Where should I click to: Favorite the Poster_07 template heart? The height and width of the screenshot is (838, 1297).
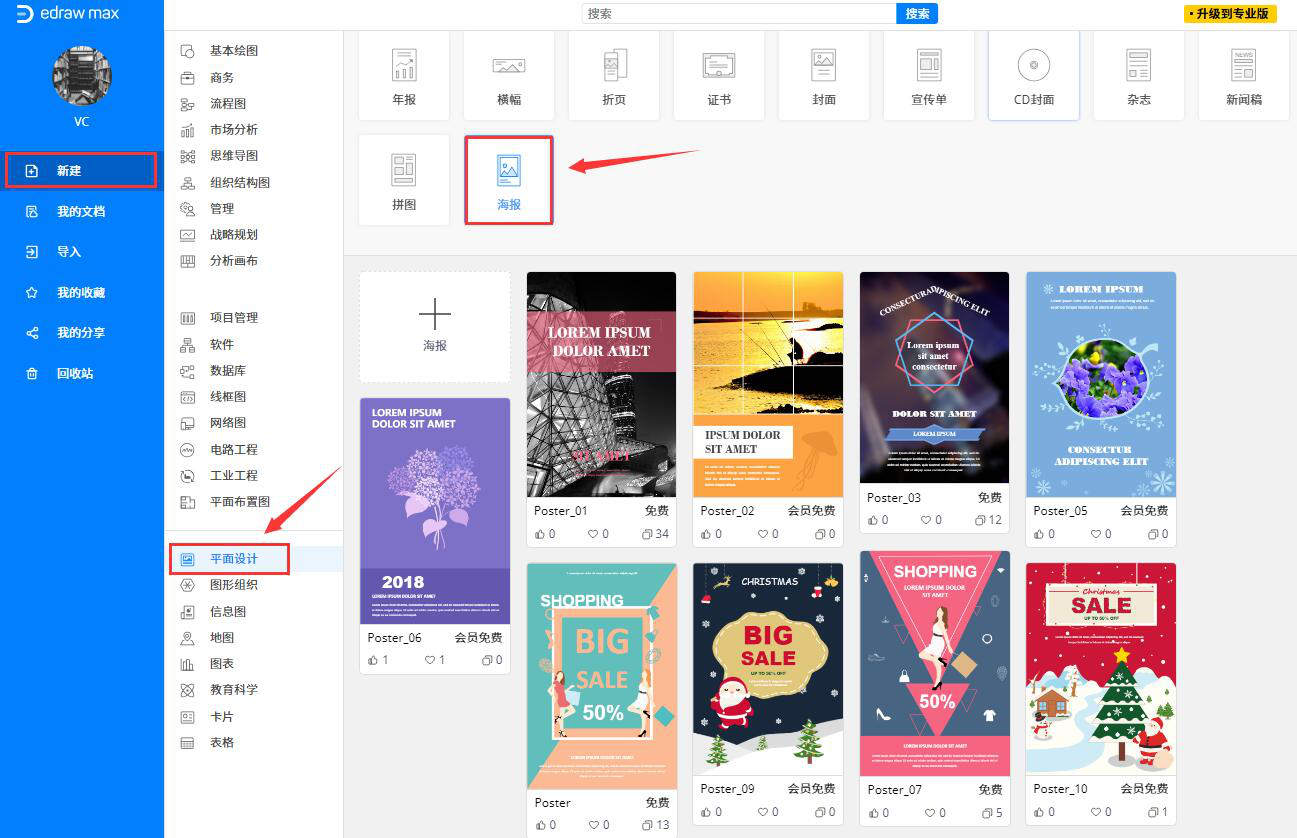pos(929,813)
